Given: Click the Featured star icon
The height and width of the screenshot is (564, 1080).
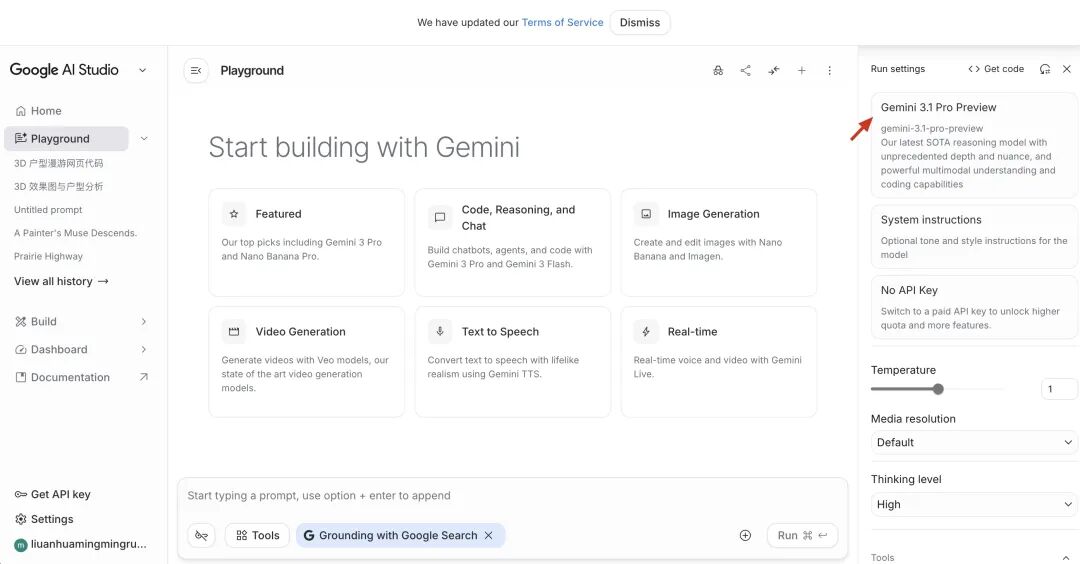Looking at the screenshot, I should coord(234,214).
